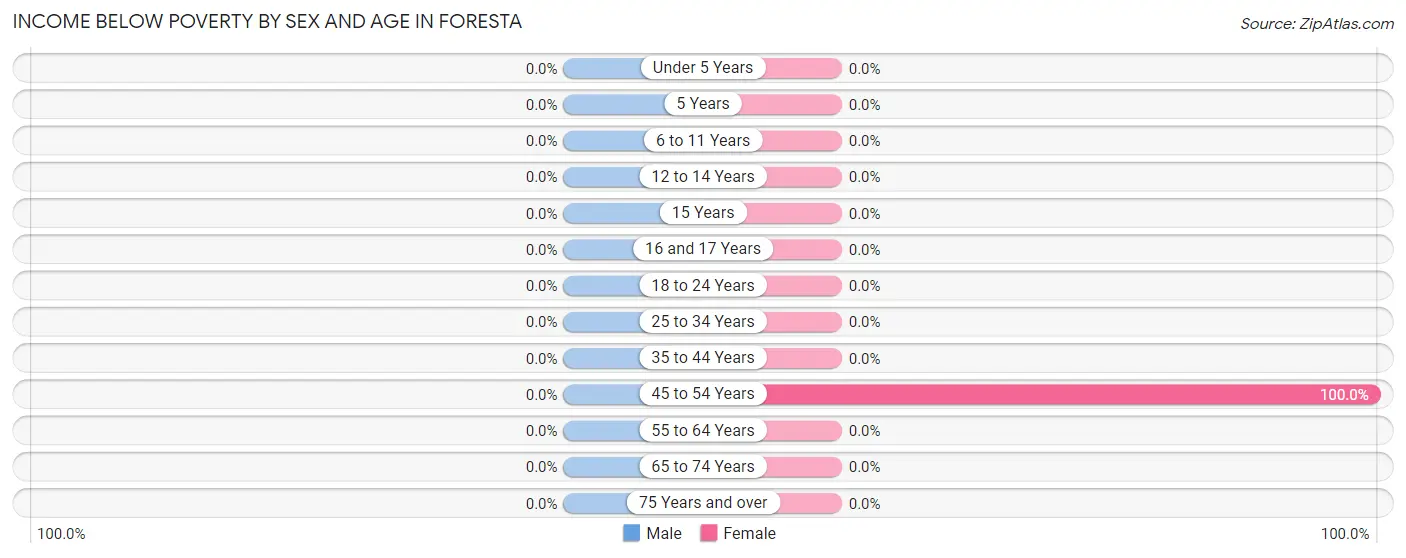Select the 35 to 44 Years label
The width and height of the screenshot is (1406, 558).
click(703, 358)
